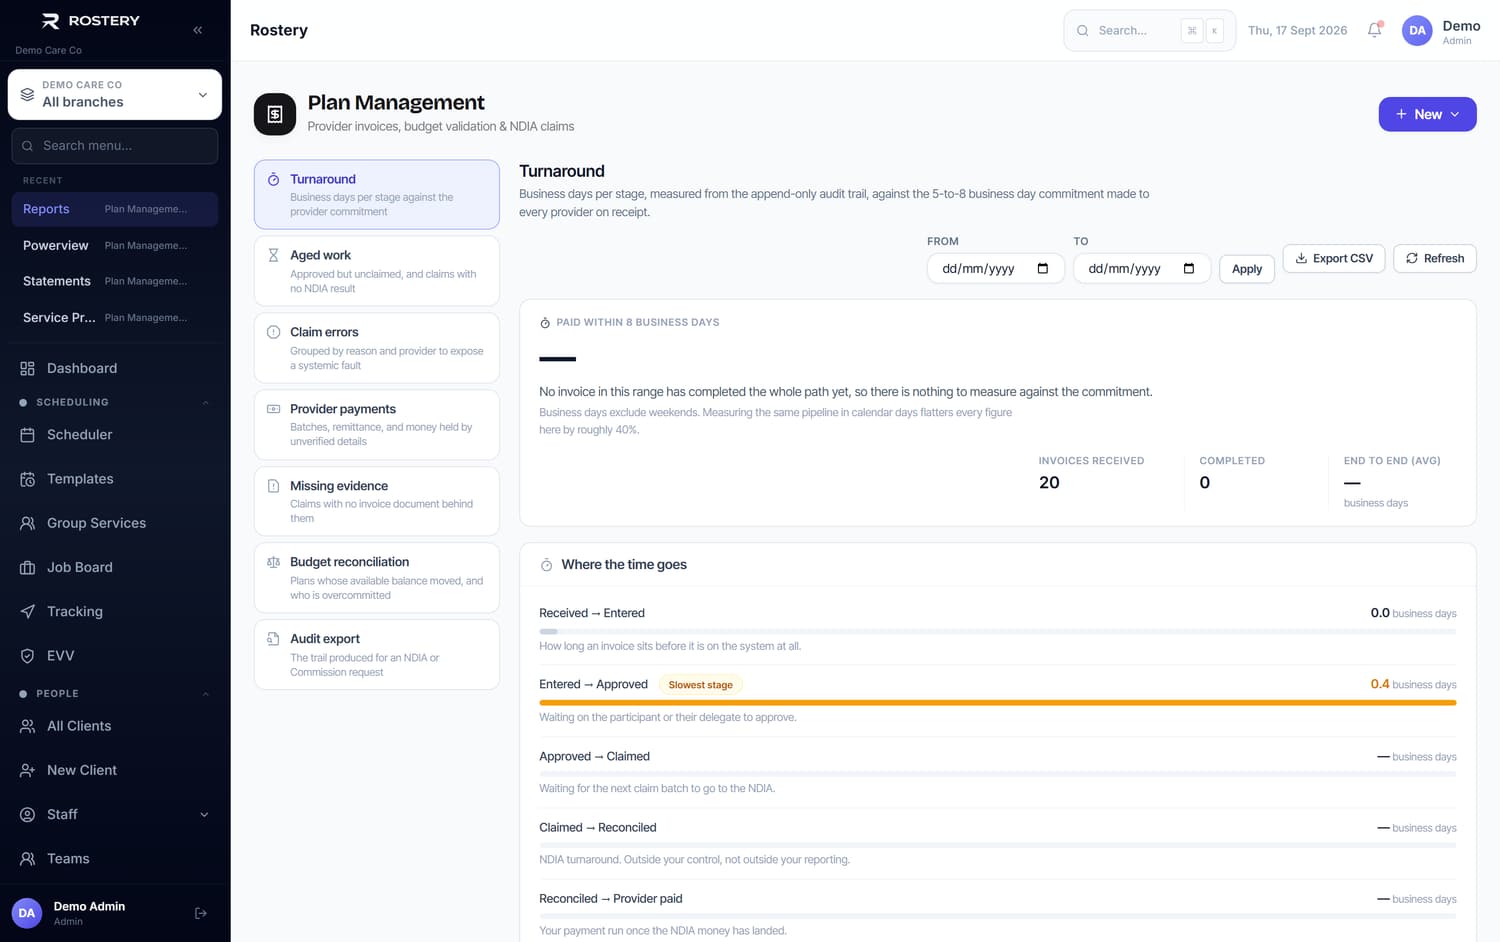This screenshot has height=942, width=1500.
Task: Open Tracking from the sidebar
Action: 115,611
